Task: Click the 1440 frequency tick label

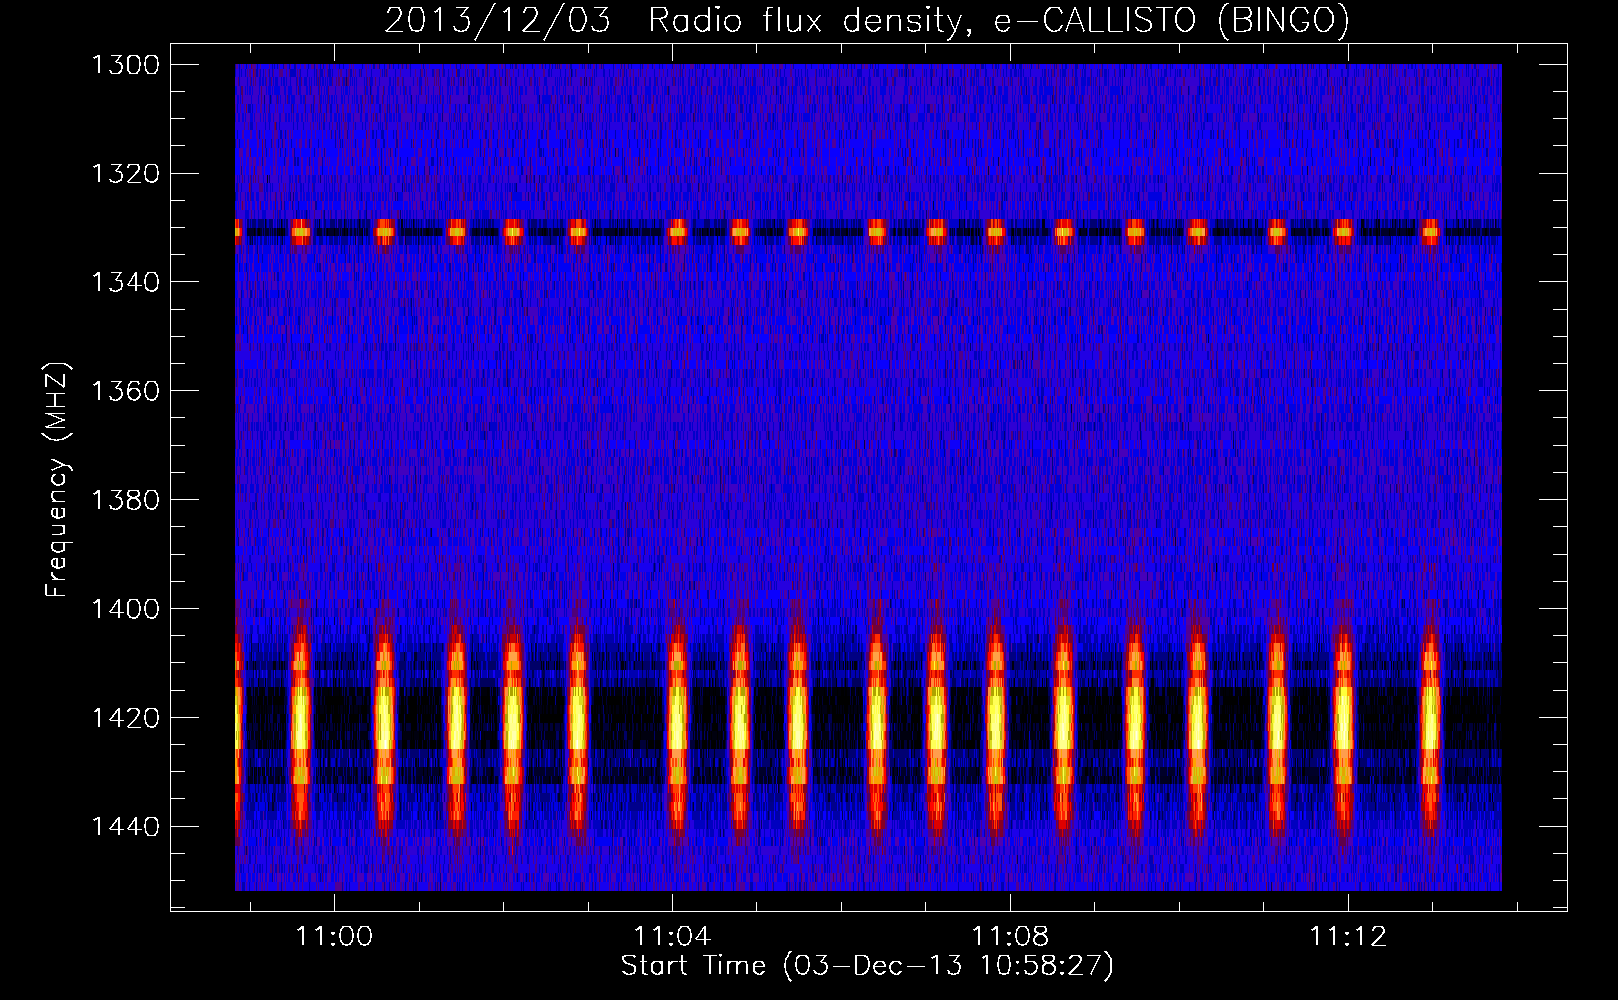Action: (x=125, y=827)
